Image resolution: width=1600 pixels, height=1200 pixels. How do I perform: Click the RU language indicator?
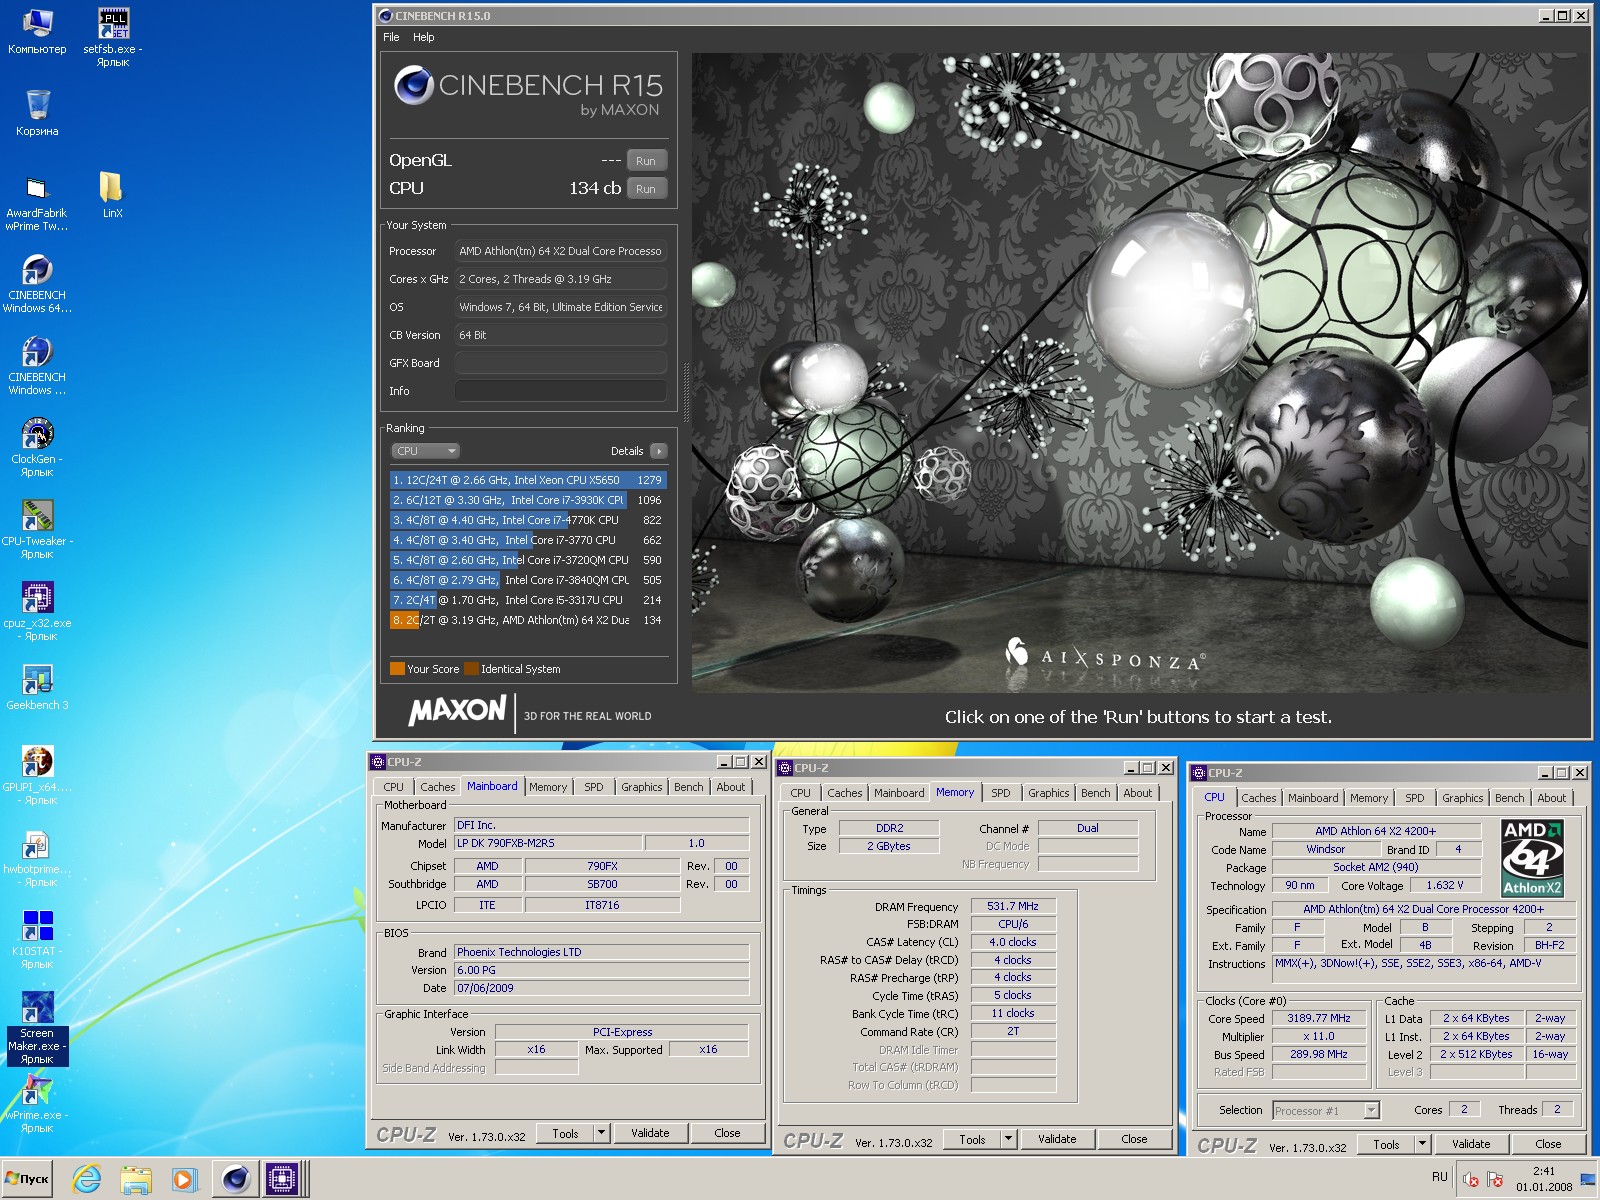(x=1440, y=1177)
